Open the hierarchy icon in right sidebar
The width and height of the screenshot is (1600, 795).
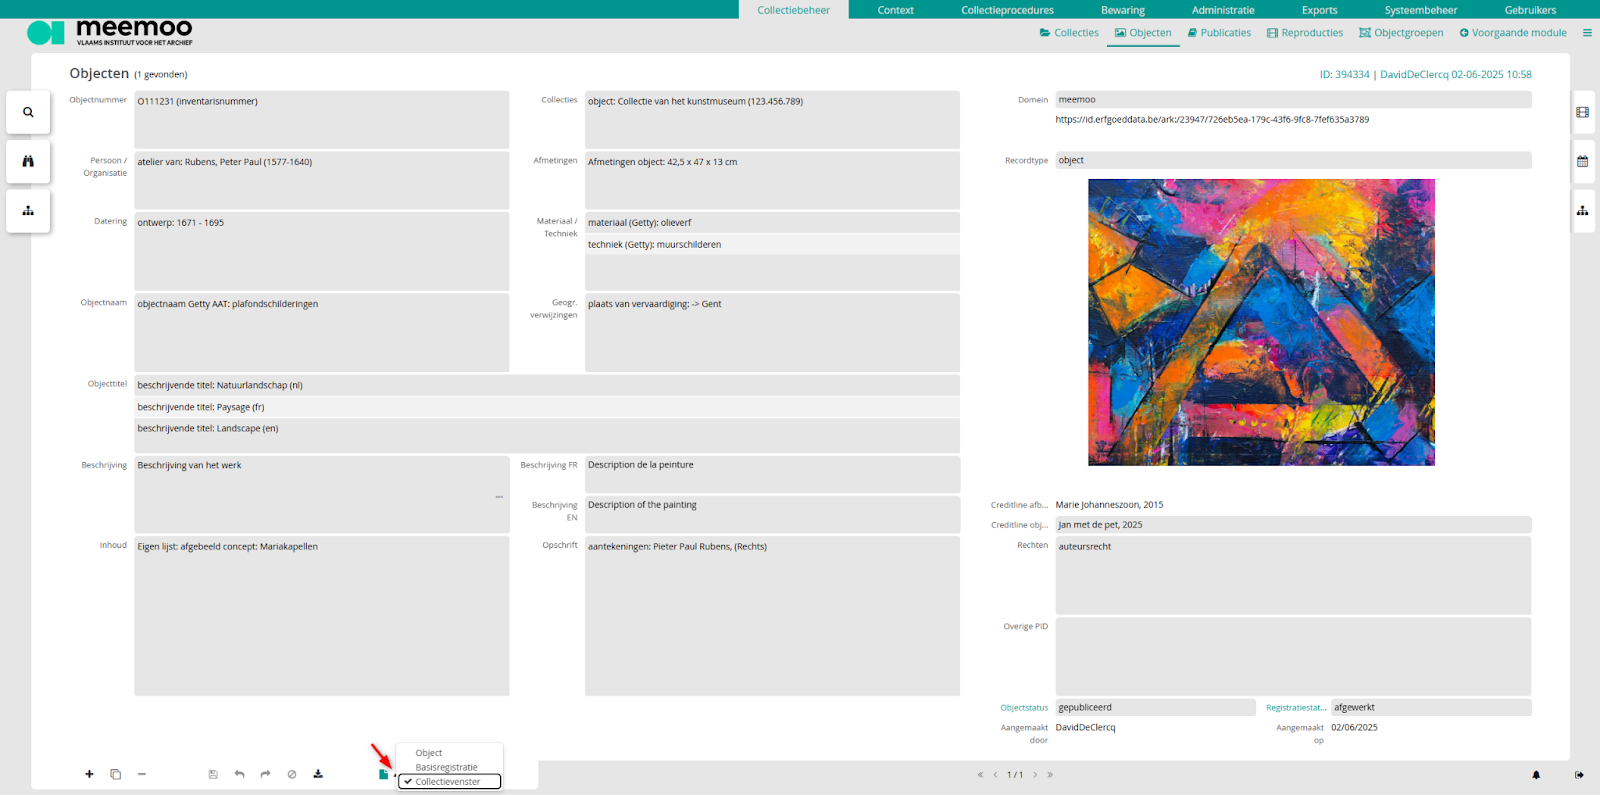pyautogui.click(x=1583, y=211)
